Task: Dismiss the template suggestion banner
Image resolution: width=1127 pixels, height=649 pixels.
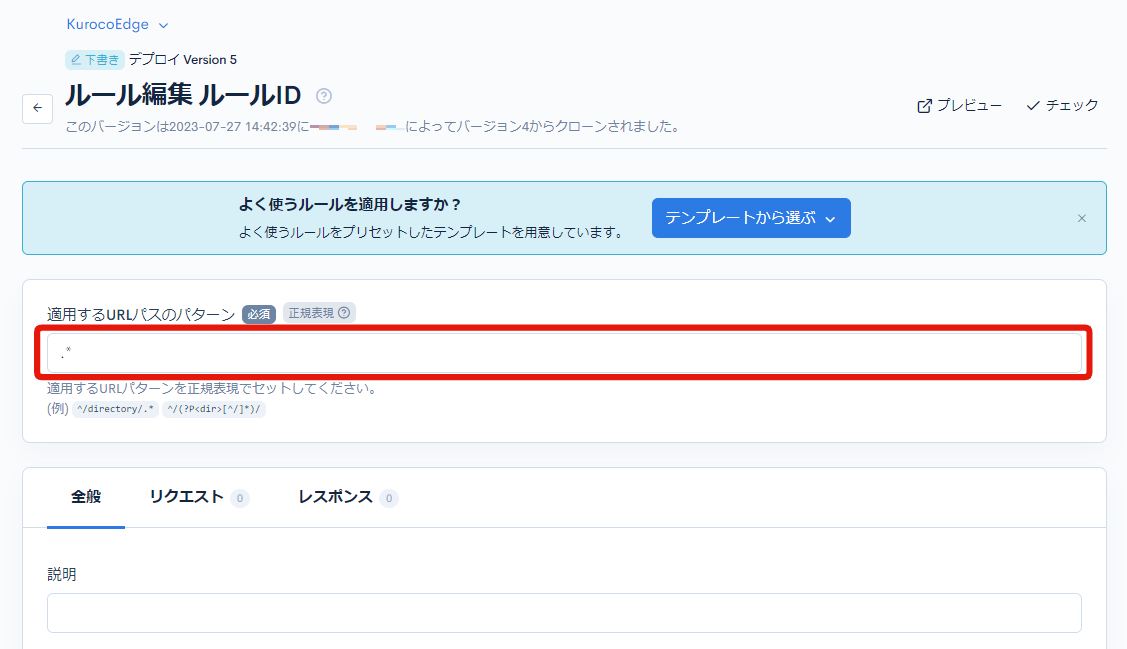Action: tap(1082, 218)
